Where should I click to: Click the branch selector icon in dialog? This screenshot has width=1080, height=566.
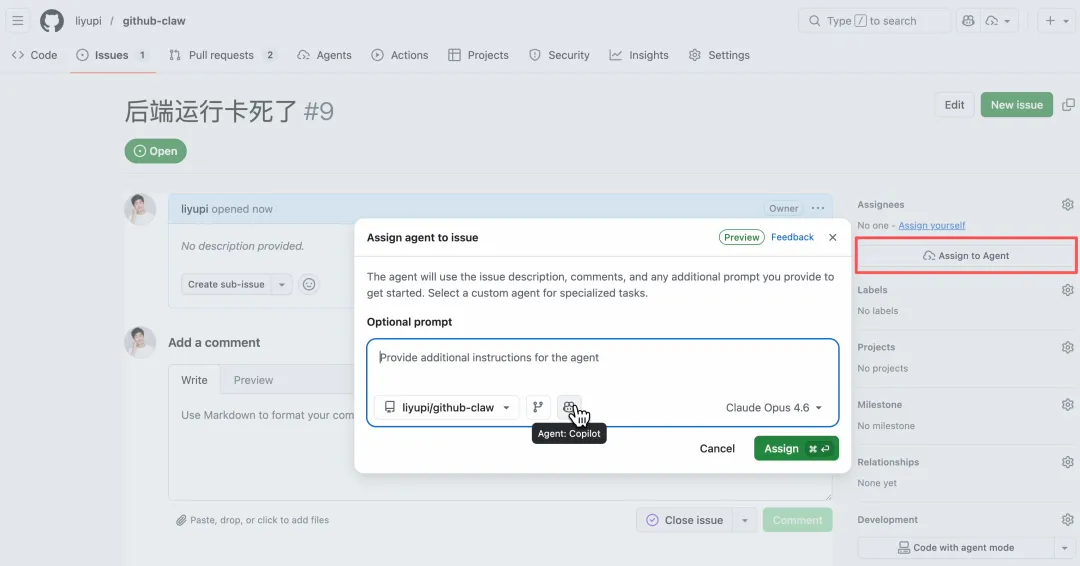click(x=538, y=407)
